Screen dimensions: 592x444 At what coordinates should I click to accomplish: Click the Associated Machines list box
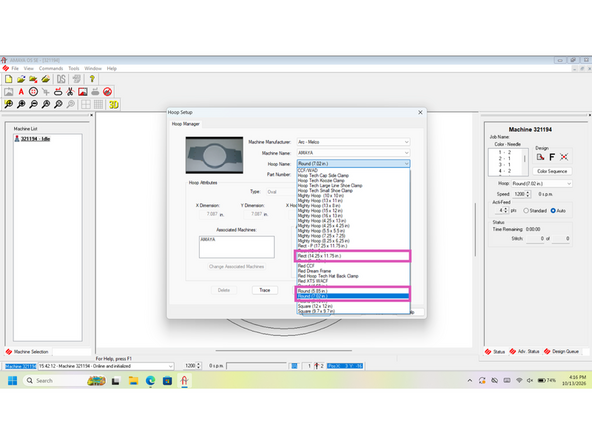pos(237,247)
